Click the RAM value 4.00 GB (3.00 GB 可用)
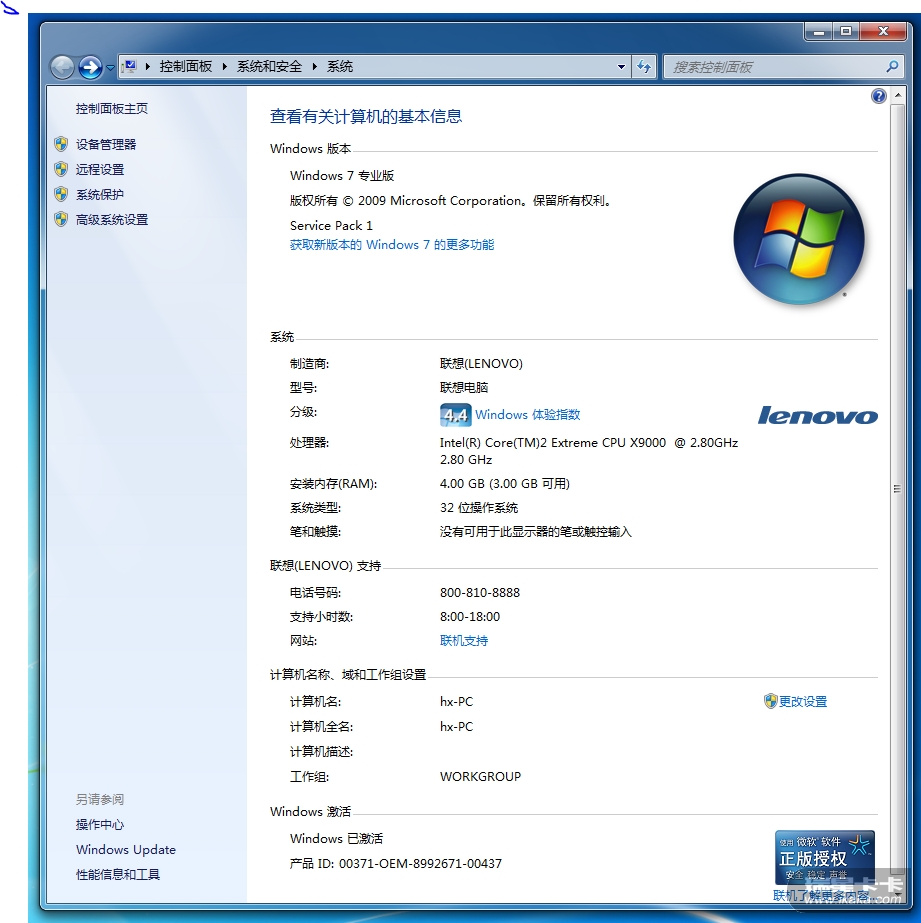 tap(504, 484)
